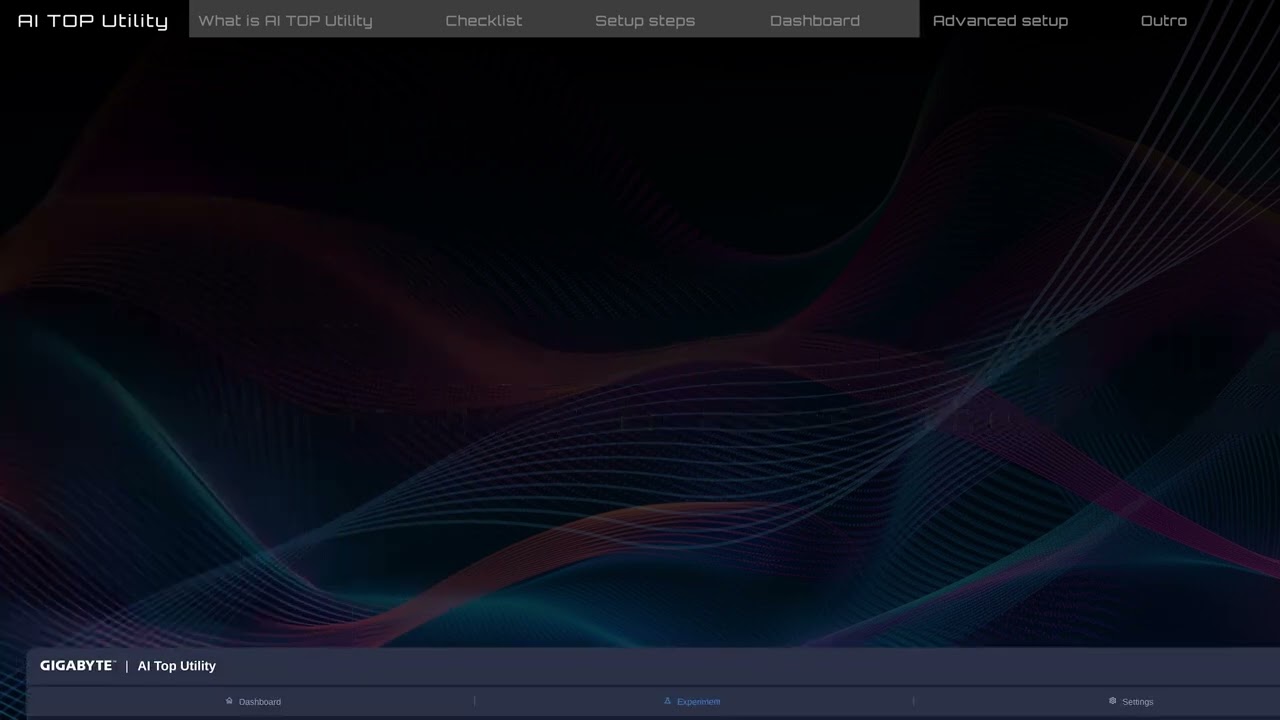1280x720 pixels.
Task: Click the divider between Experiment and Settings tabs
Action: pyautogui.click(x=913, y=701)
